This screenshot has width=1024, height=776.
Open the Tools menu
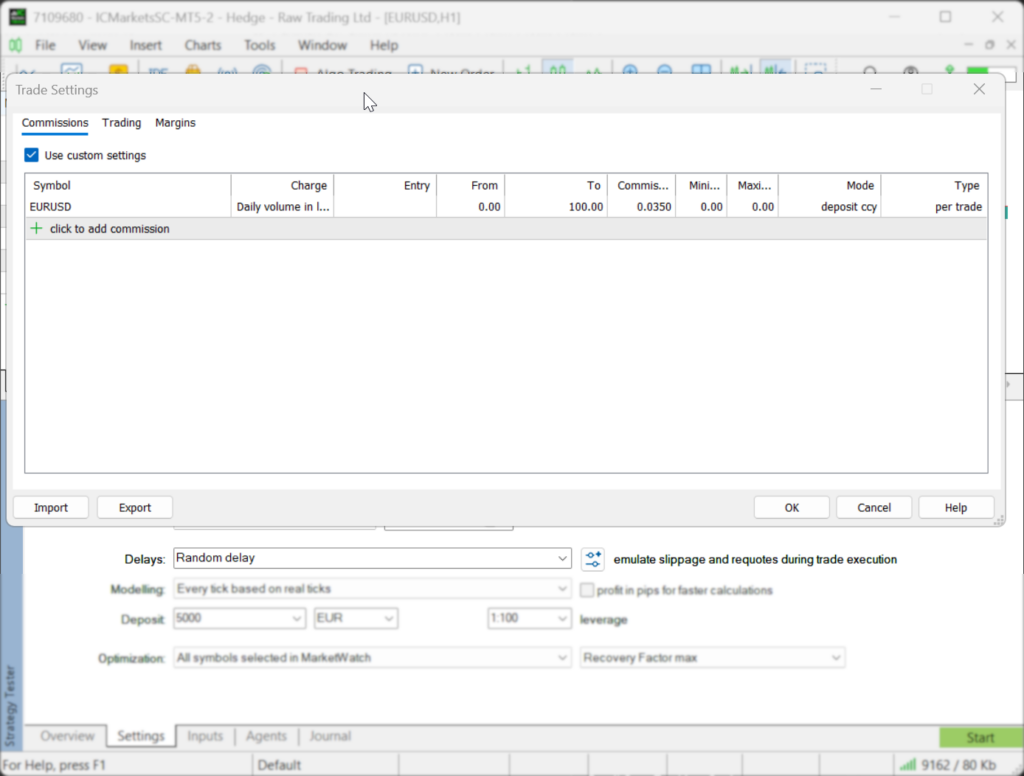pos(259,45)
